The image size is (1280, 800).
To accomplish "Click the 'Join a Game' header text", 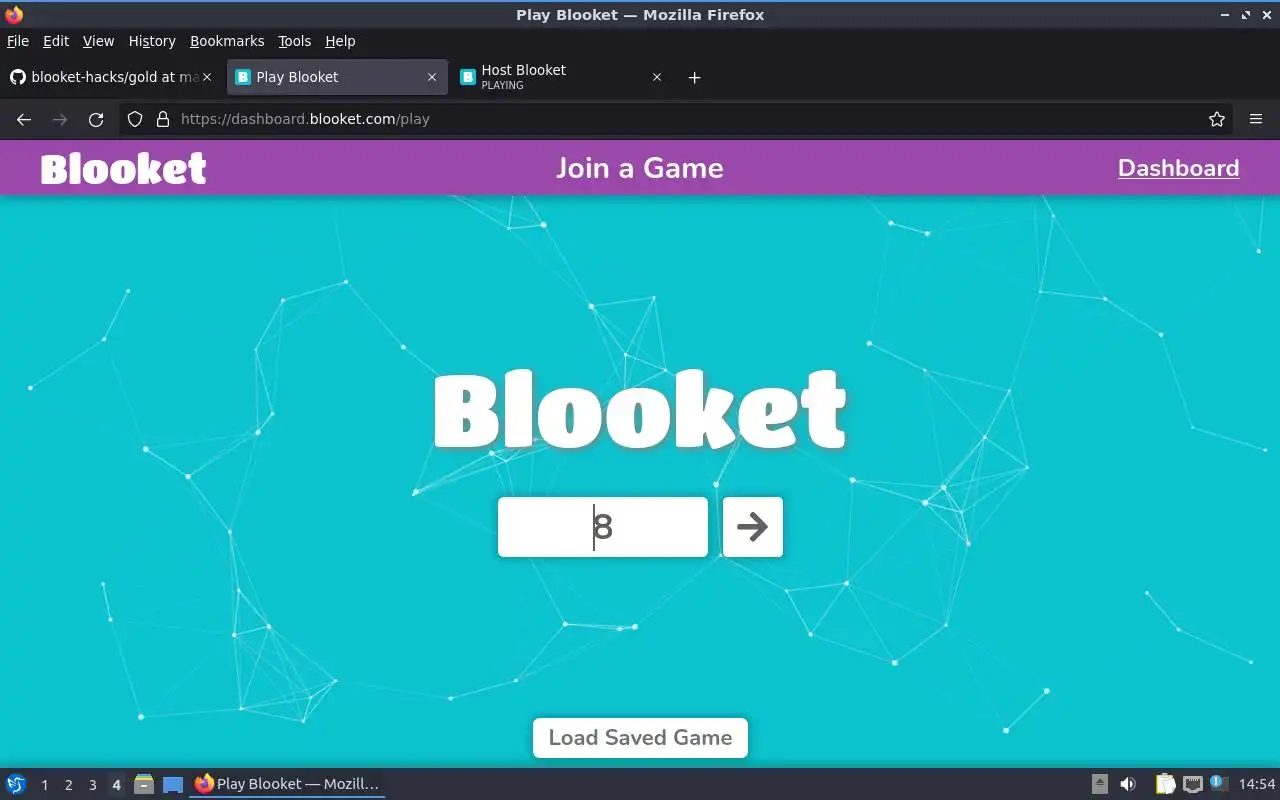I will tap(640, 168).
